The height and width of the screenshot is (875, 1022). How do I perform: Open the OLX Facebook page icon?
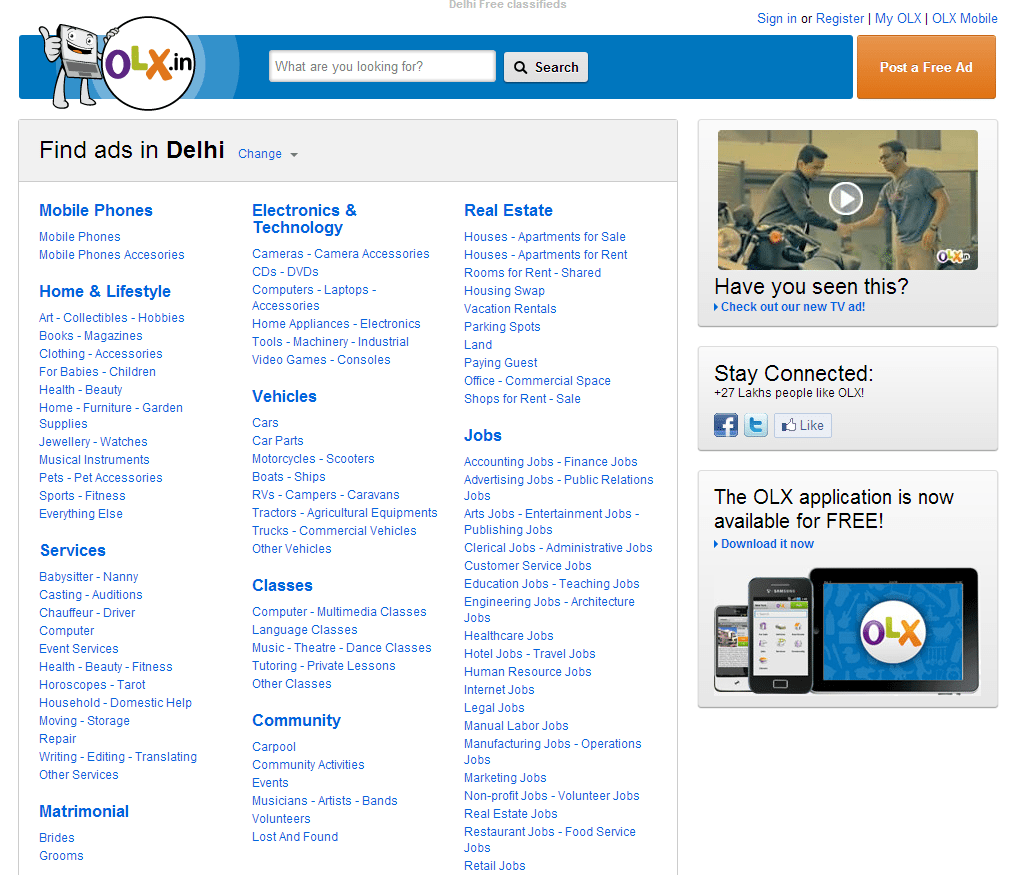[725, 425]
